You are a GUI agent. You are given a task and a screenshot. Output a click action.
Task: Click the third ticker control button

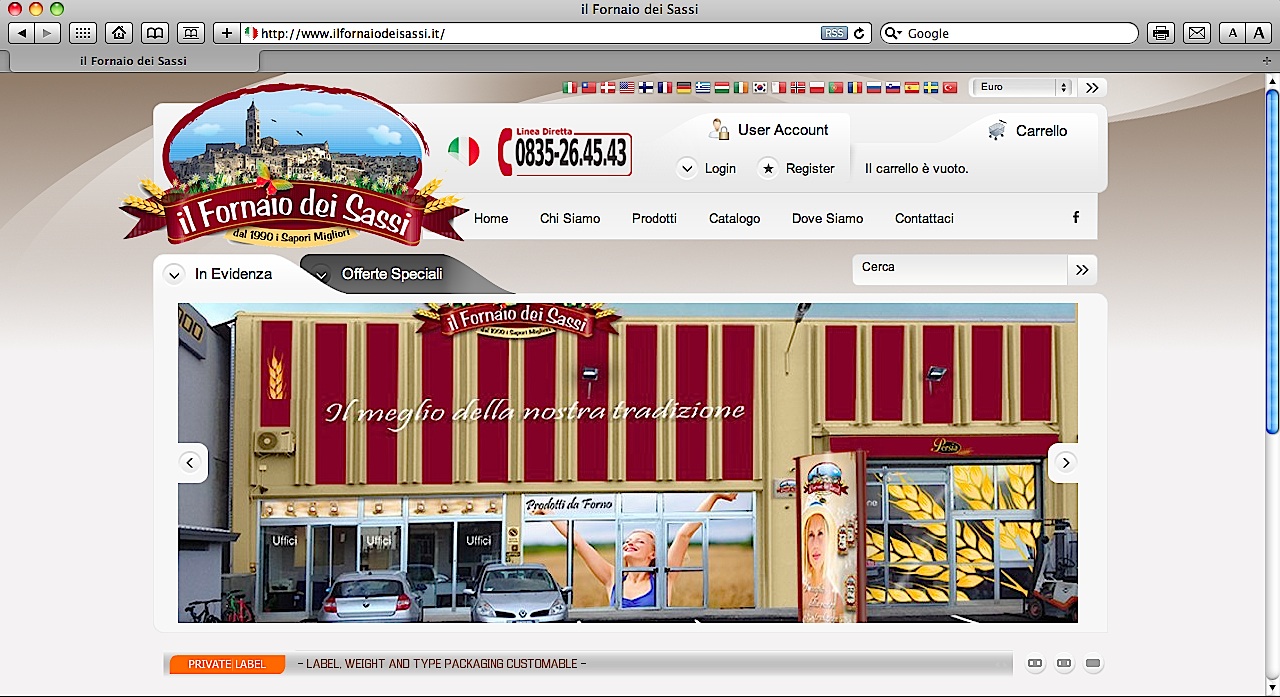pyautogui.click(x=1093, y=663)
